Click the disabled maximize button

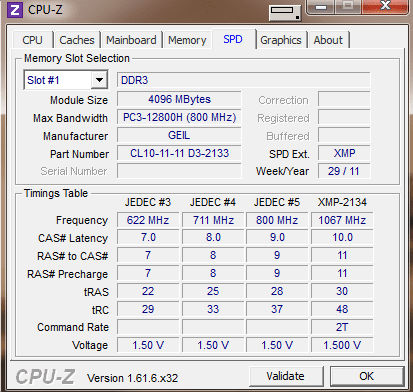[x=348, y=7]
